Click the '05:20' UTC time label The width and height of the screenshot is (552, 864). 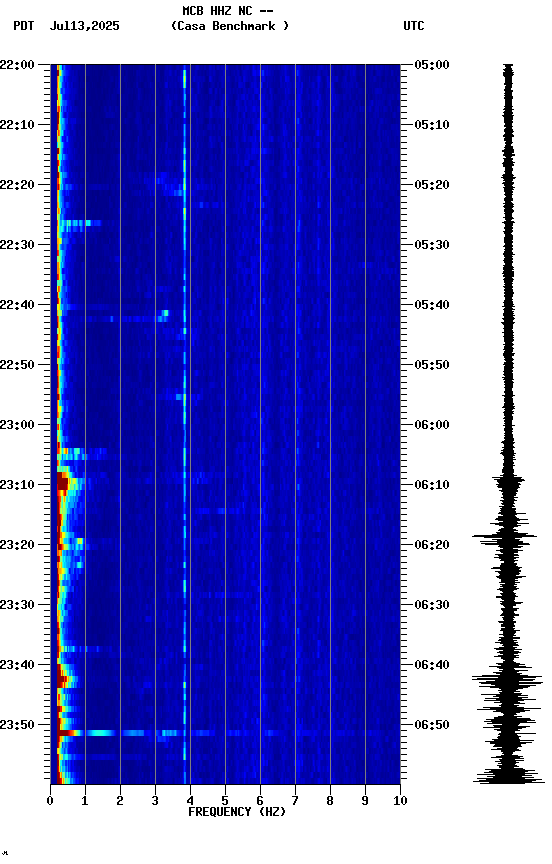click(432, 185)
